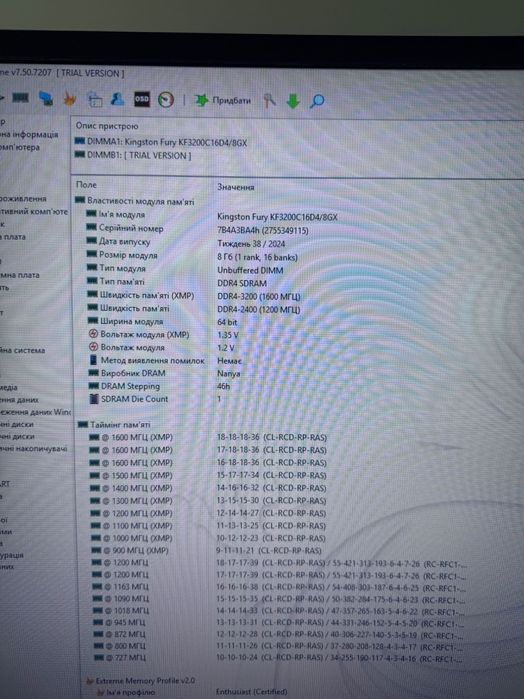Select the @ 800 МГц row
524x699 pixels.
click(x=279, y=646)
